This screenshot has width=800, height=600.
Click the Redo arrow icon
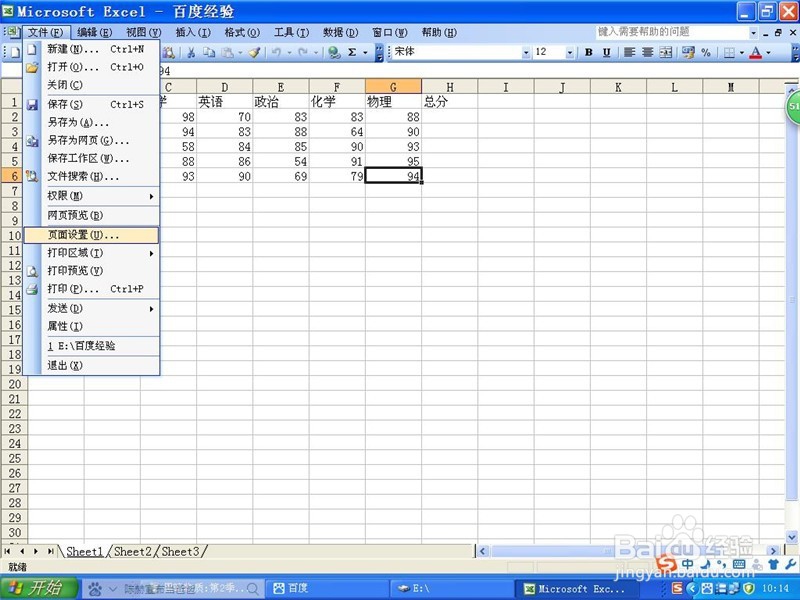[x=303, y=52]
